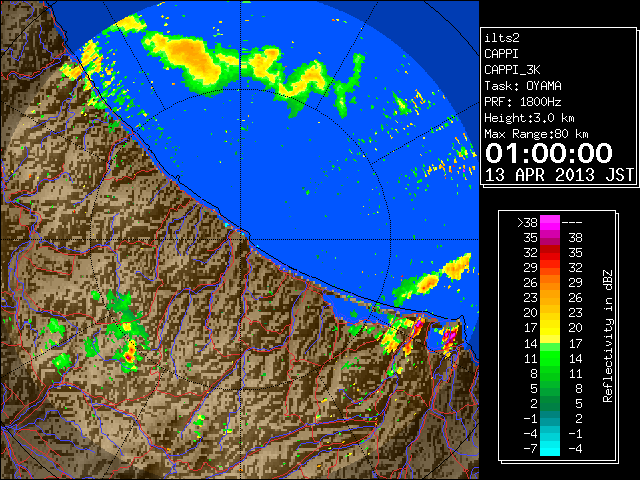Pick the orange swatch in 26 to 29 row
Image resolution: width=640 pixels, height=480 pixels.
click(550, 283)
